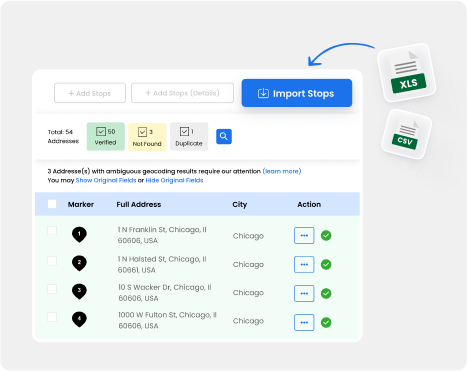
Task: Check the row for 1000 W Fulton St
Action: [x=52, y=317]
